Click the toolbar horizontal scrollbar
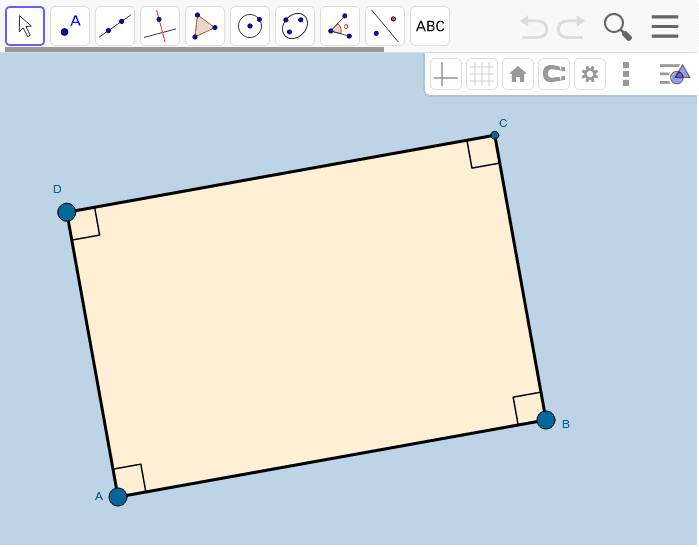The width and height of the screenshot is (699, 547). 194,49
